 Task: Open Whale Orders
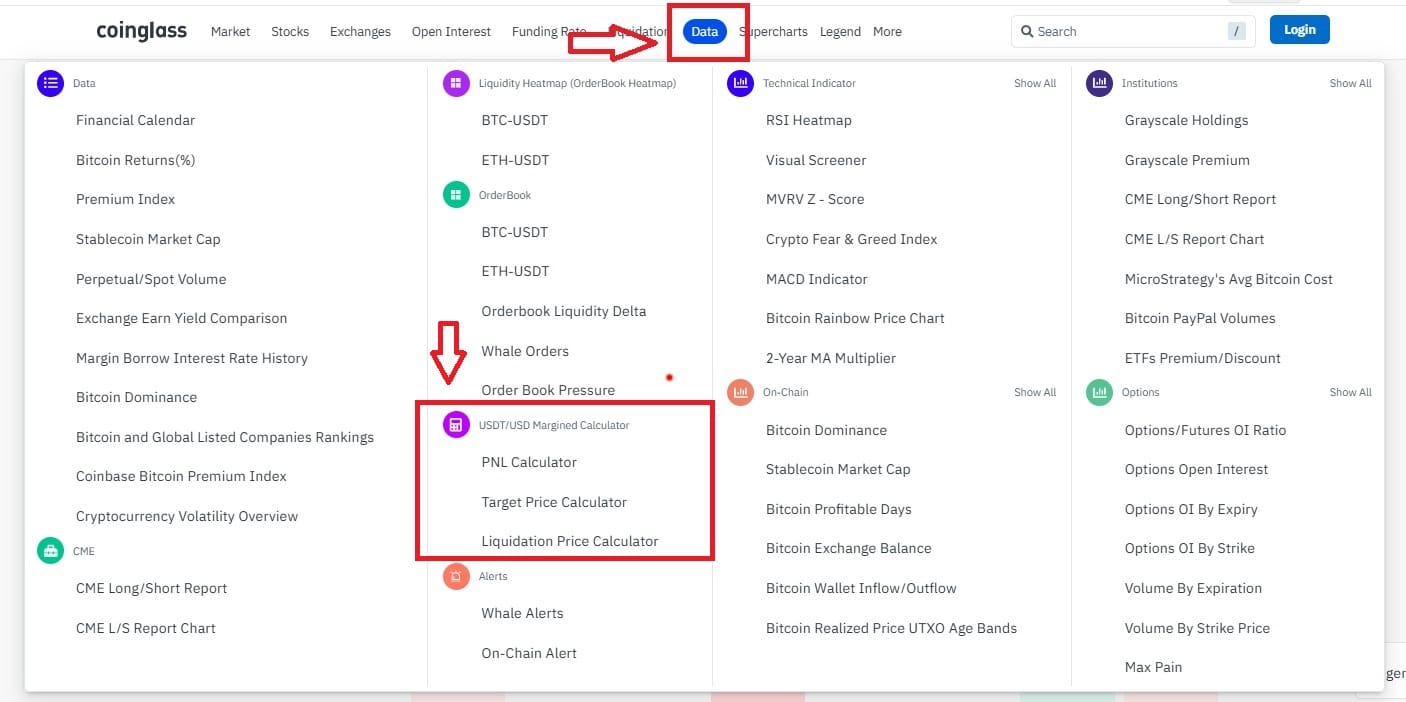click(x=525, y=351)
